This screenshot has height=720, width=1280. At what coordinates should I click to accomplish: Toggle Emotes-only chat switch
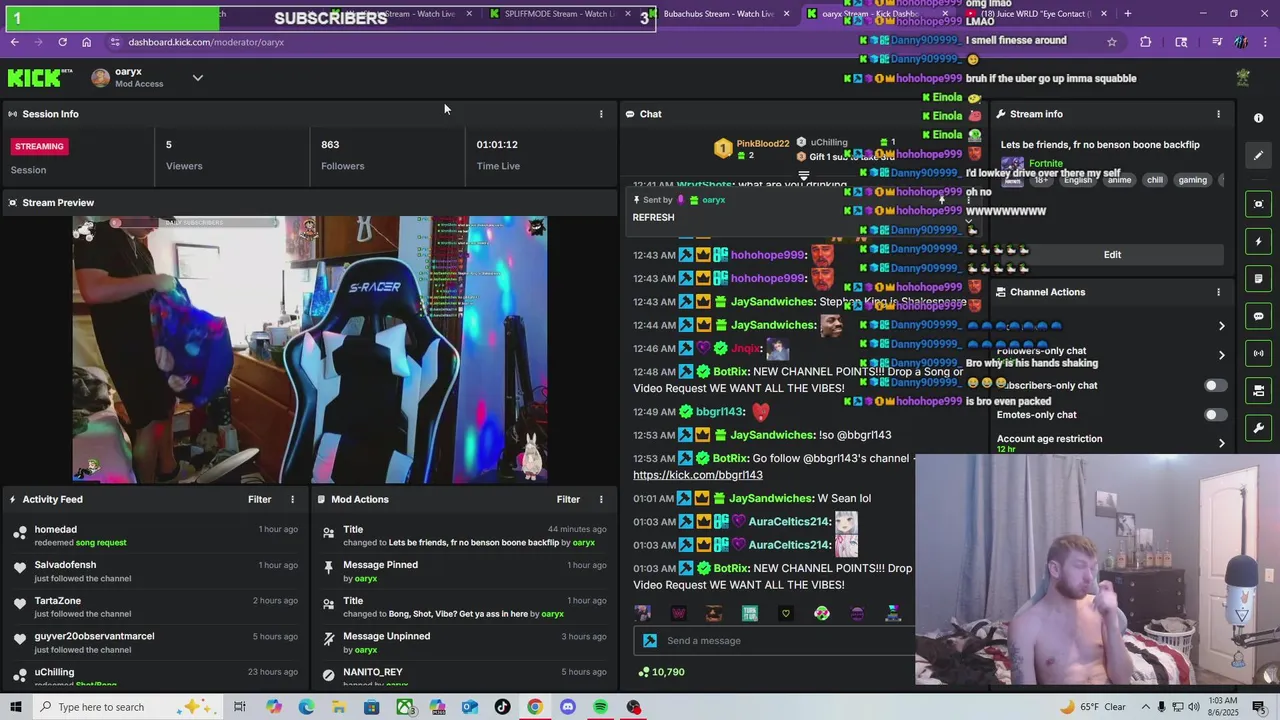click(x=1215, y=414)
